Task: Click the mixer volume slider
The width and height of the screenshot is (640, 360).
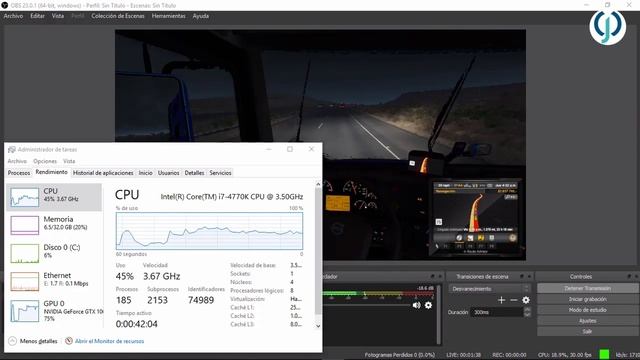Action: tap(367, 305)
